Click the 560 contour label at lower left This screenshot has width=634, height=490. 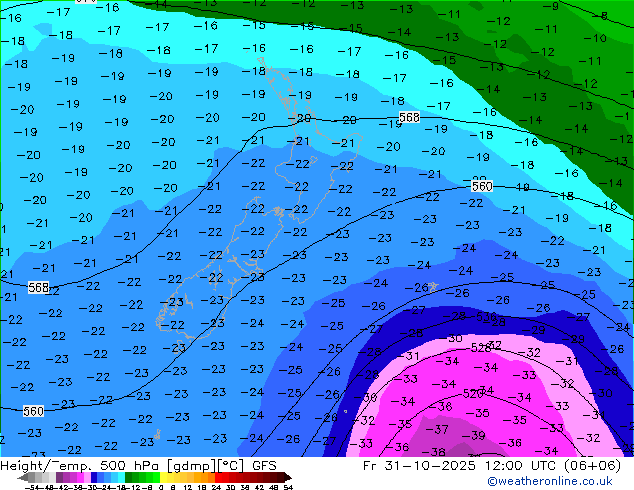coord(33,412)
